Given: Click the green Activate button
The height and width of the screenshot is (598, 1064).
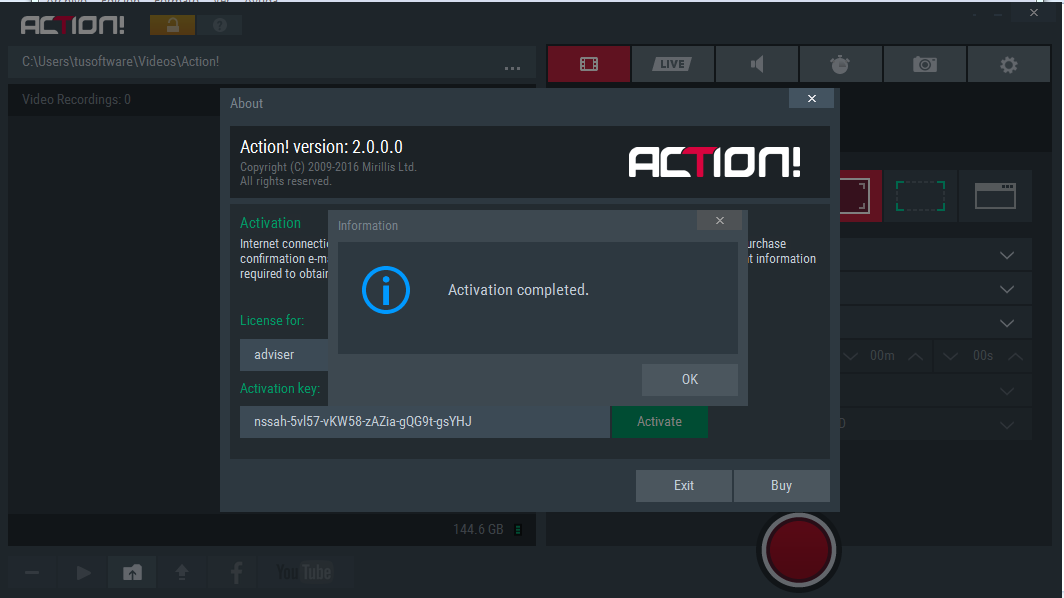Looking at the screenshot, I should 659,422.
